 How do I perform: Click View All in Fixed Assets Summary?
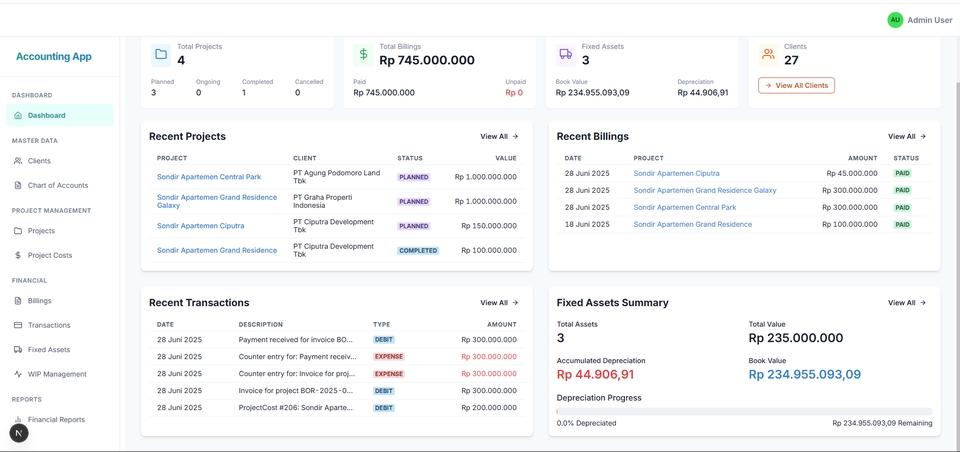pos(907,303)
